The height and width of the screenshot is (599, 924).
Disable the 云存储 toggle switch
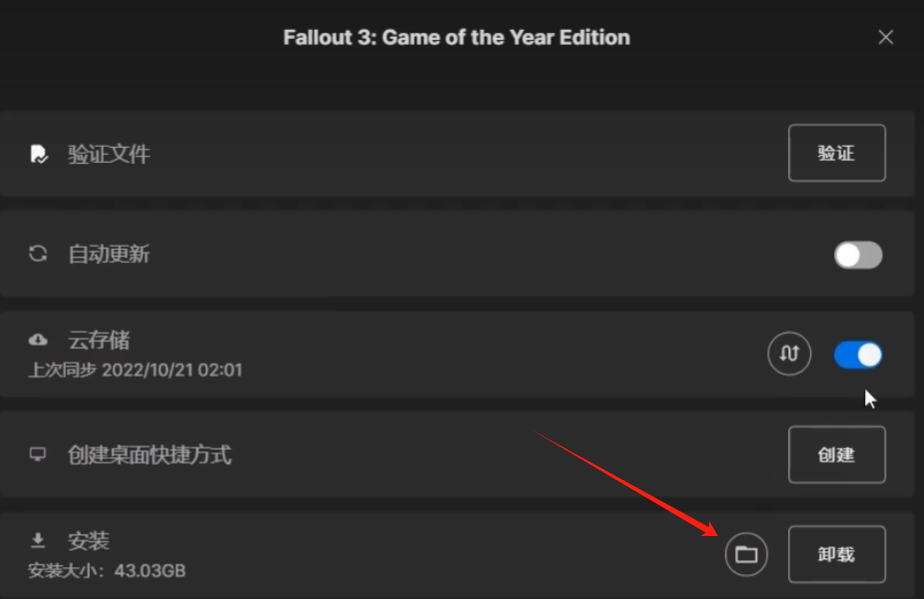point(858,355)
